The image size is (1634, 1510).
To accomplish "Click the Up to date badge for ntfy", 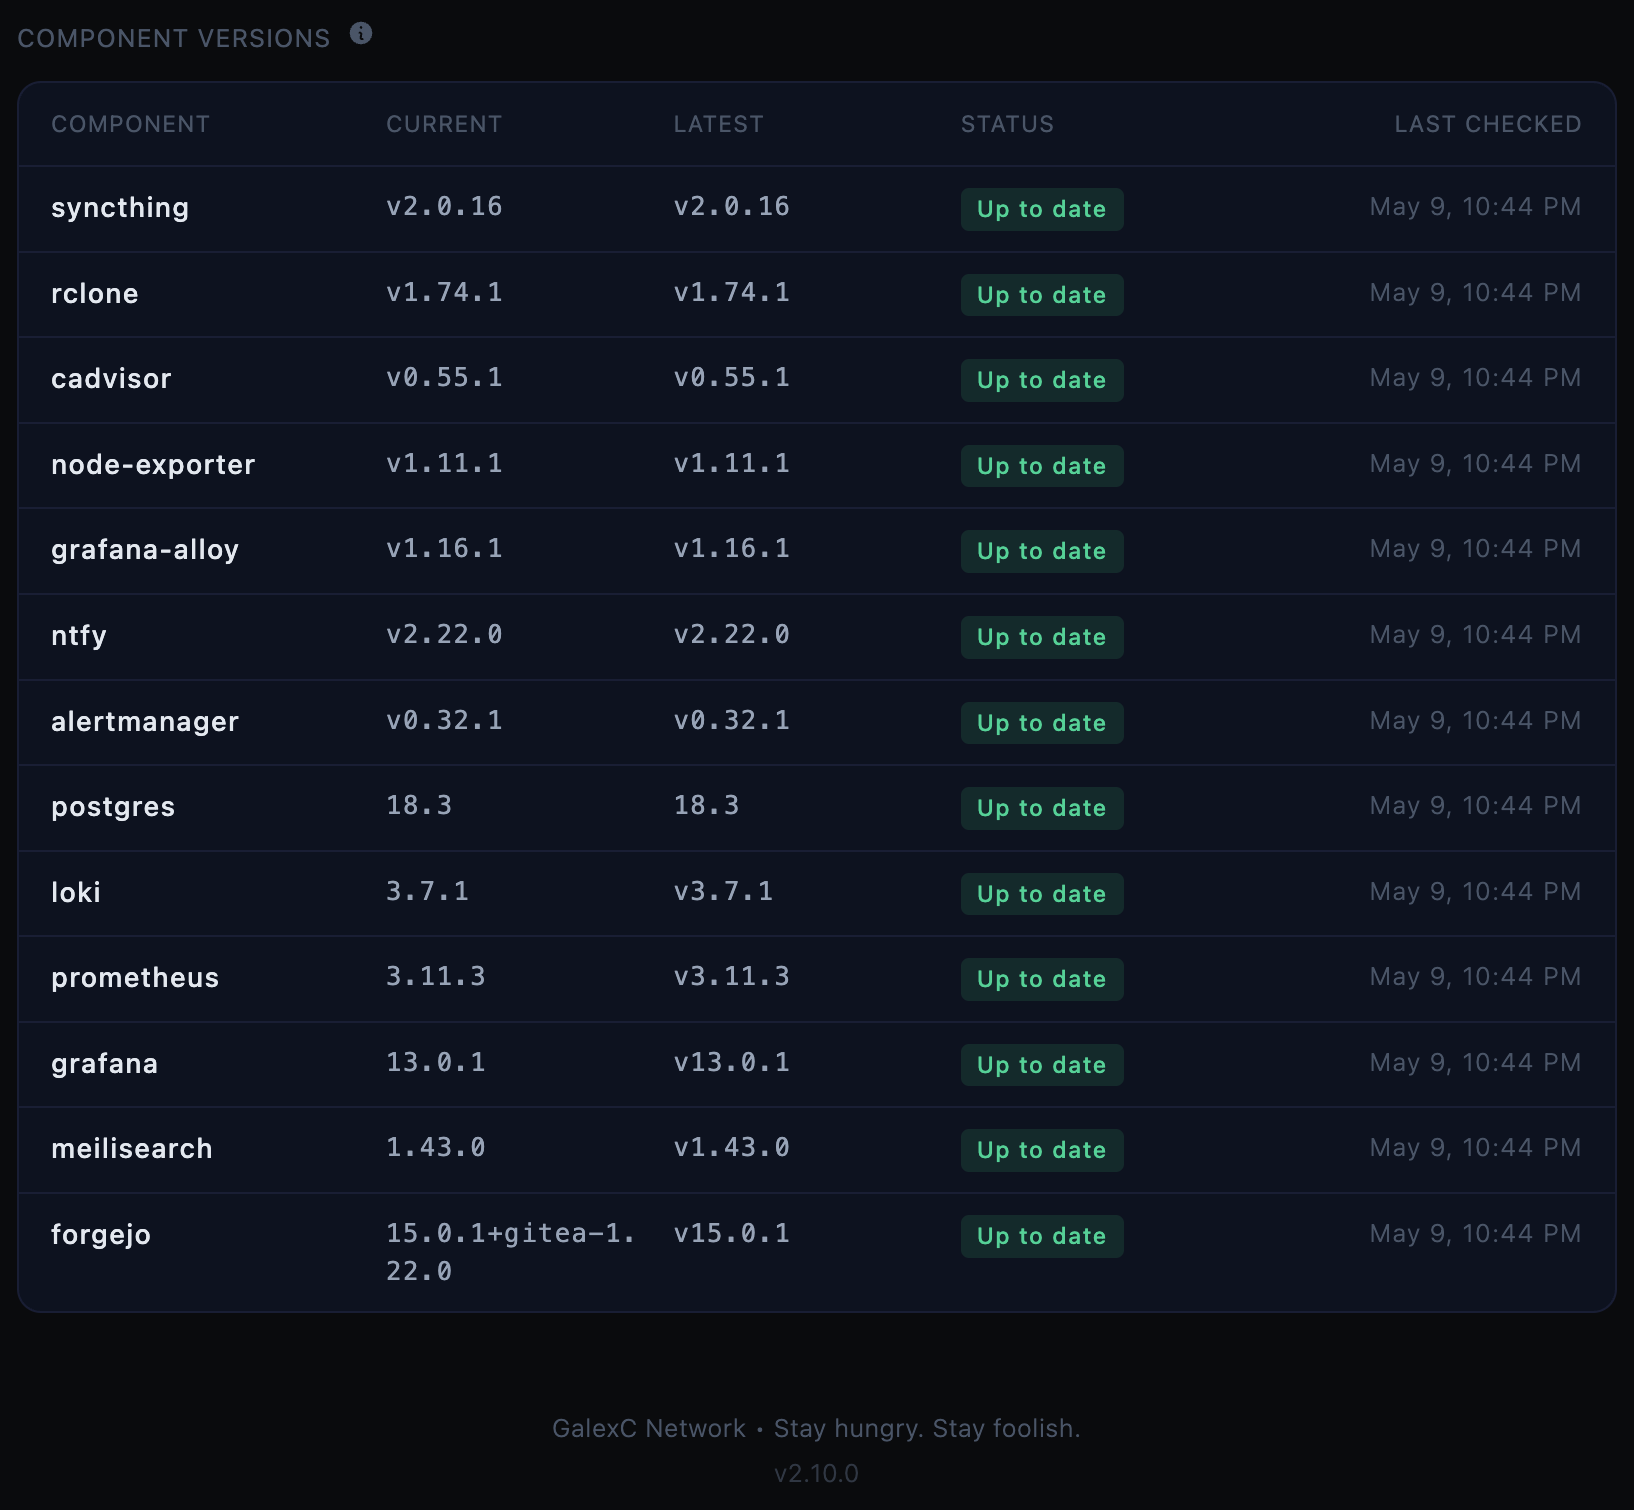I will (1042, 637).
